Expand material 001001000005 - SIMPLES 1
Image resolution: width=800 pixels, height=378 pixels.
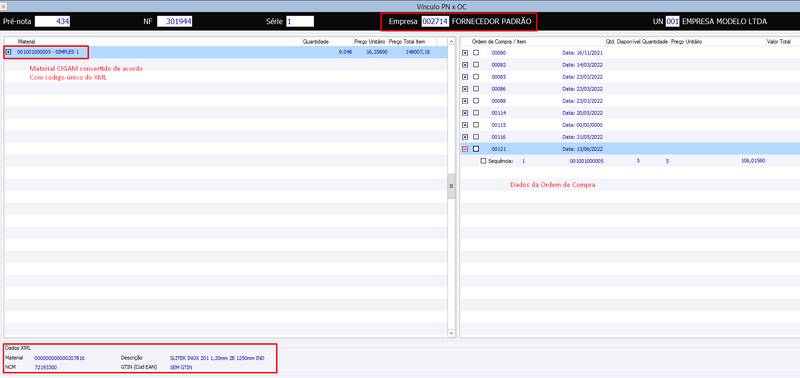pos(9,52)
